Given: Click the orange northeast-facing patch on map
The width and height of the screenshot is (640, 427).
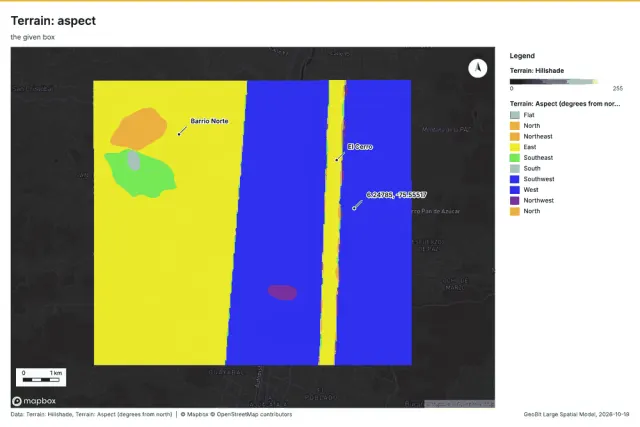Looking at the screenshot, I should (x=139, y=129).
